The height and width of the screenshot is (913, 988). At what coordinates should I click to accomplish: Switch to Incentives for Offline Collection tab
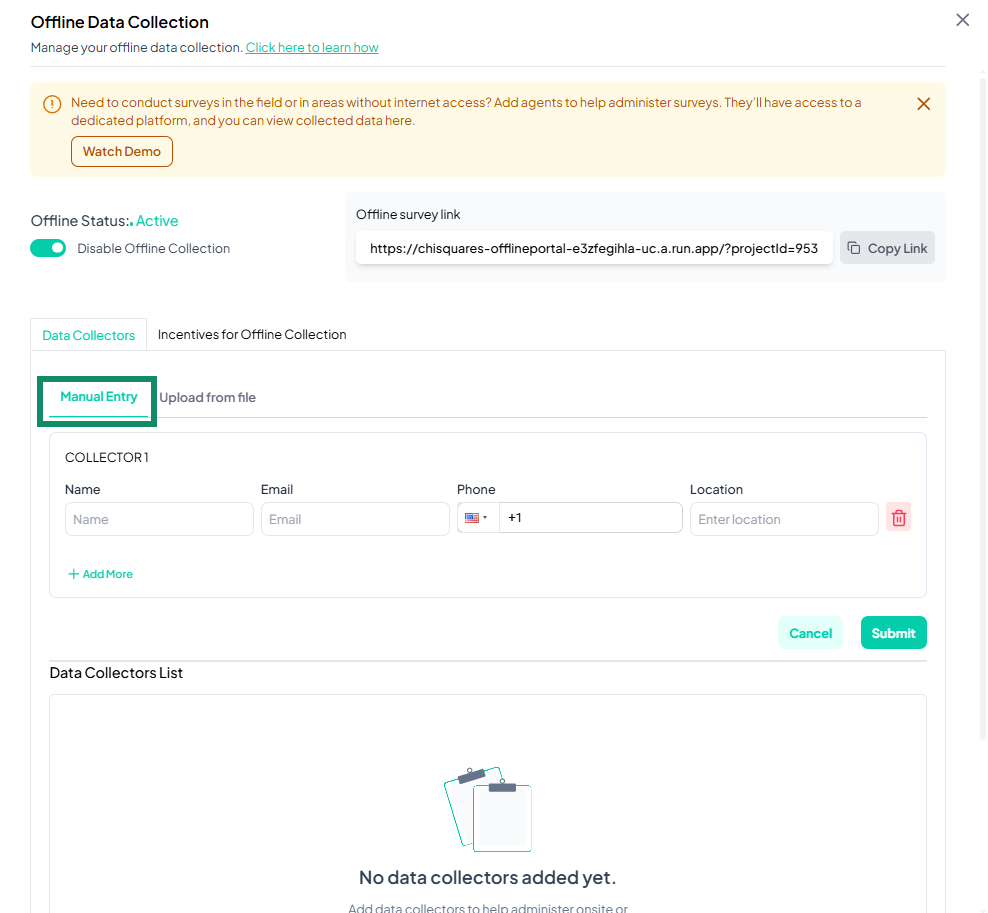point(252,335)
